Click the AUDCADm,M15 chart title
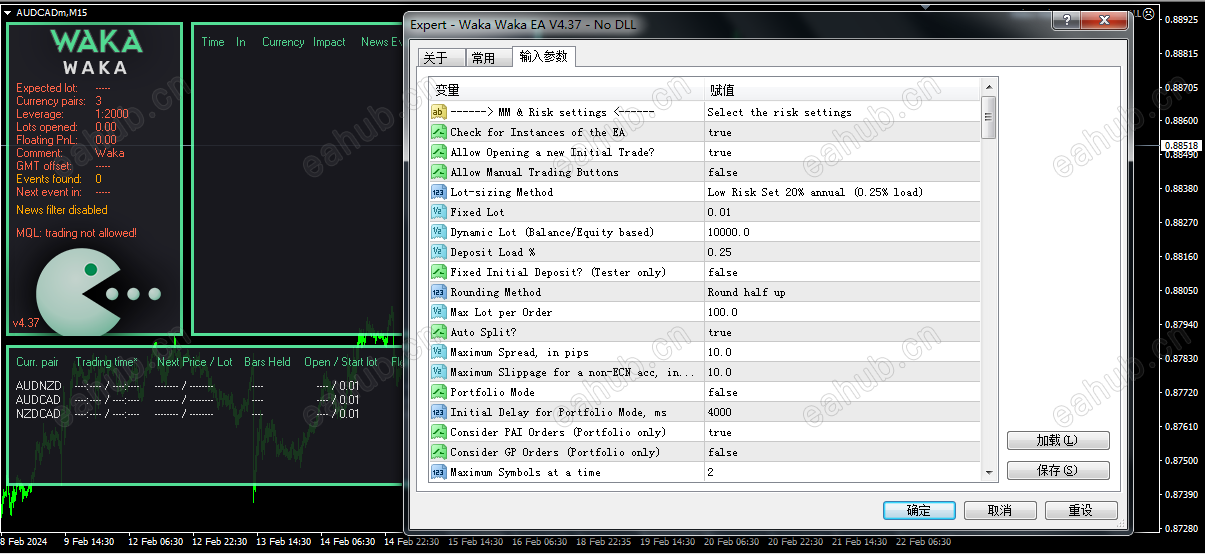 coord(51,11)
